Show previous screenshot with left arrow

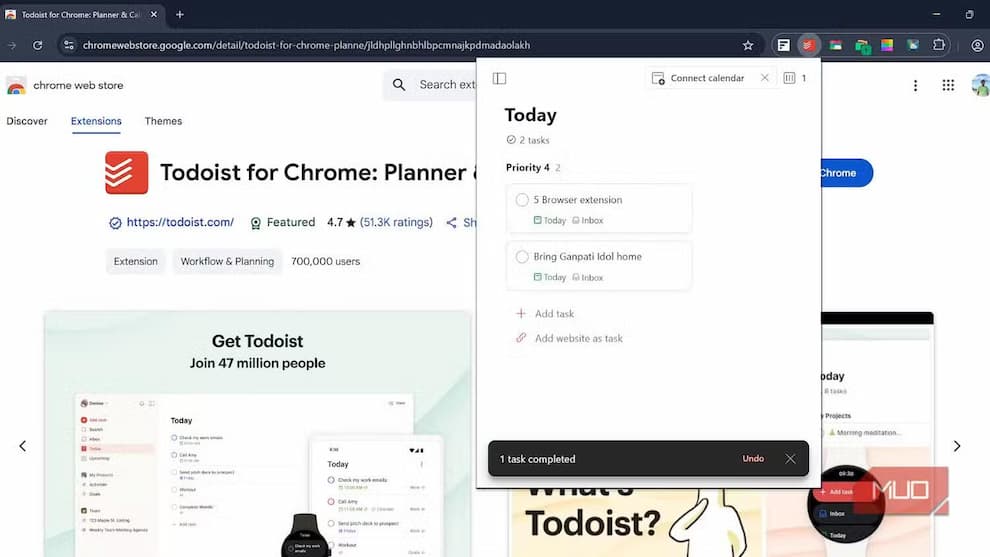coord(23,446)
